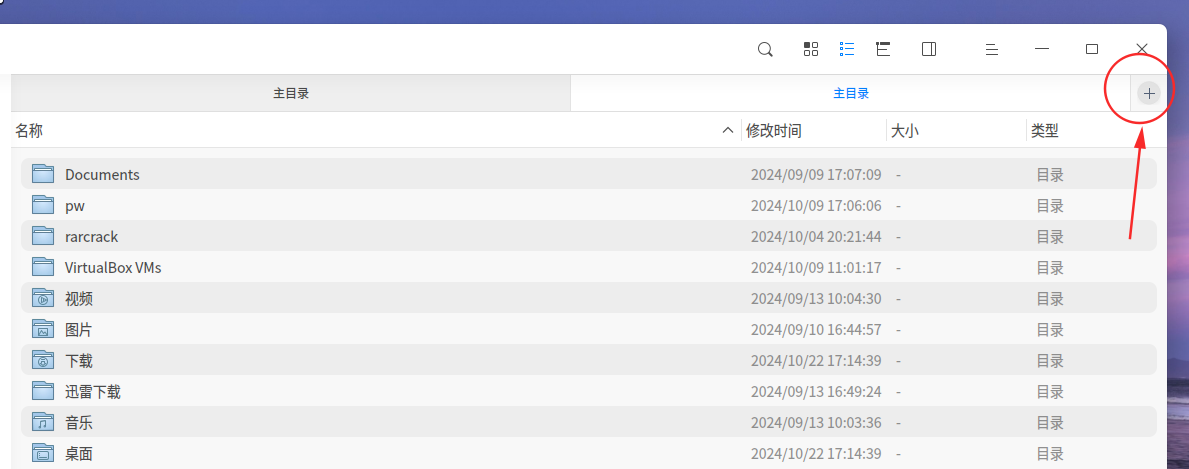Click the pw folder icon

coord(43,205)
